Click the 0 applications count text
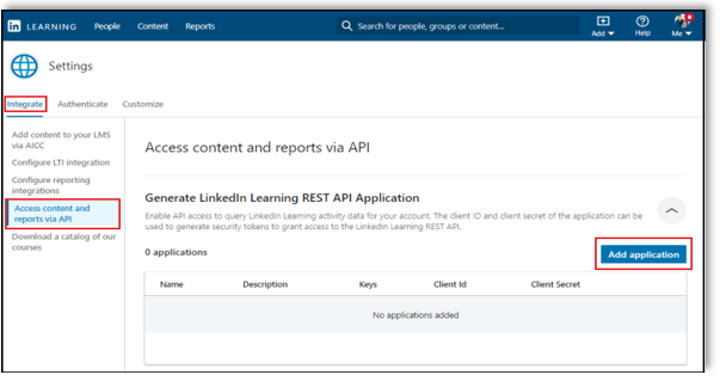Screen dimensions: 720x376 176,252
